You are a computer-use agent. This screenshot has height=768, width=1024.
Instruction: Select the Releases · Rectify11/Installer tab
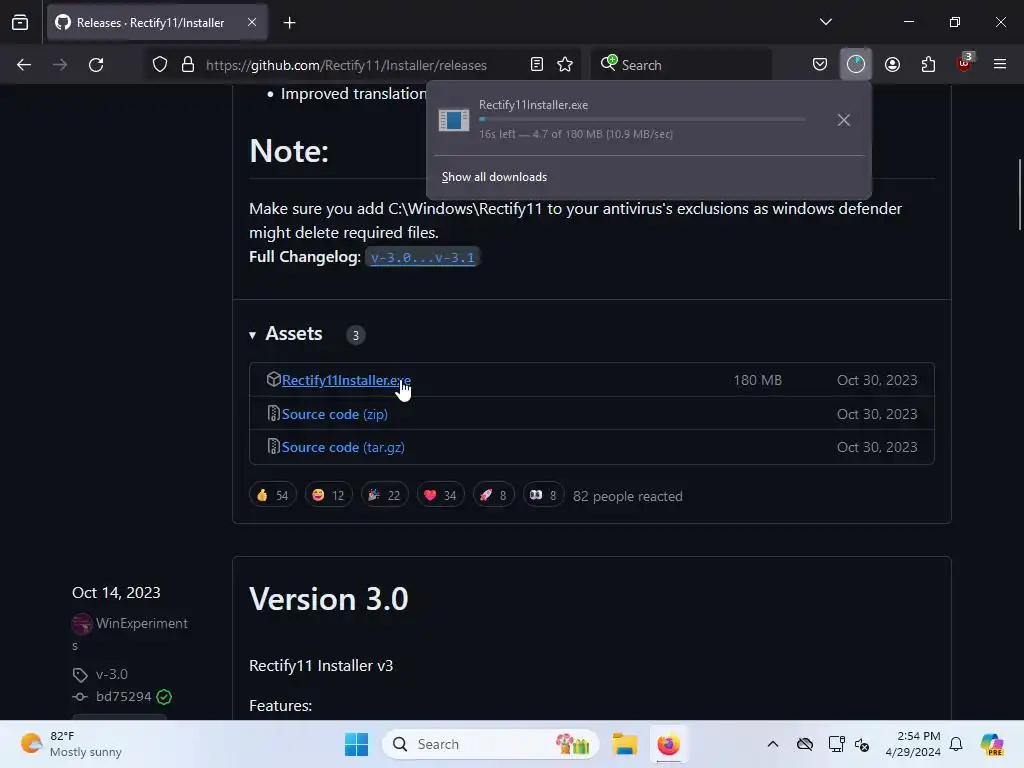tap(157, 23)
